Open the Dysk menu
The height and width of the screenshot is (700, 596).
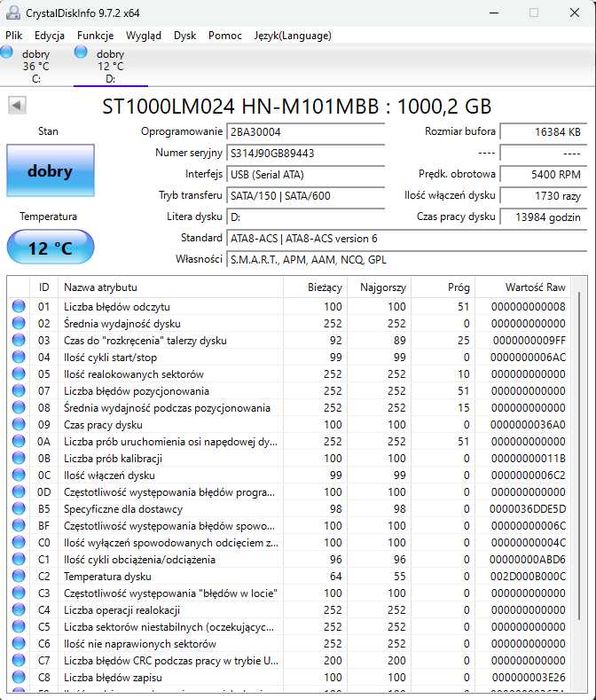tap(185, 35)
